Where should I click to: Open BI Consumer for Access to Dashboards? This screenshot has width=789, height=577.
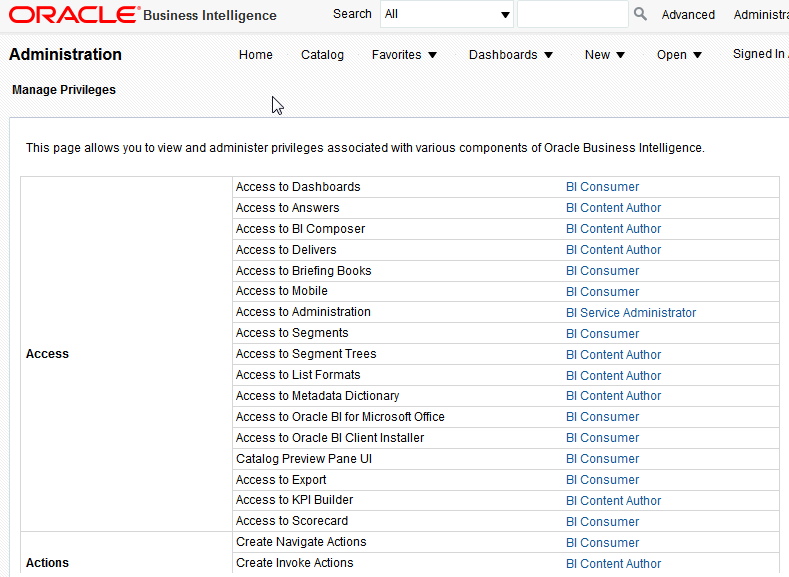coord(602,187)
